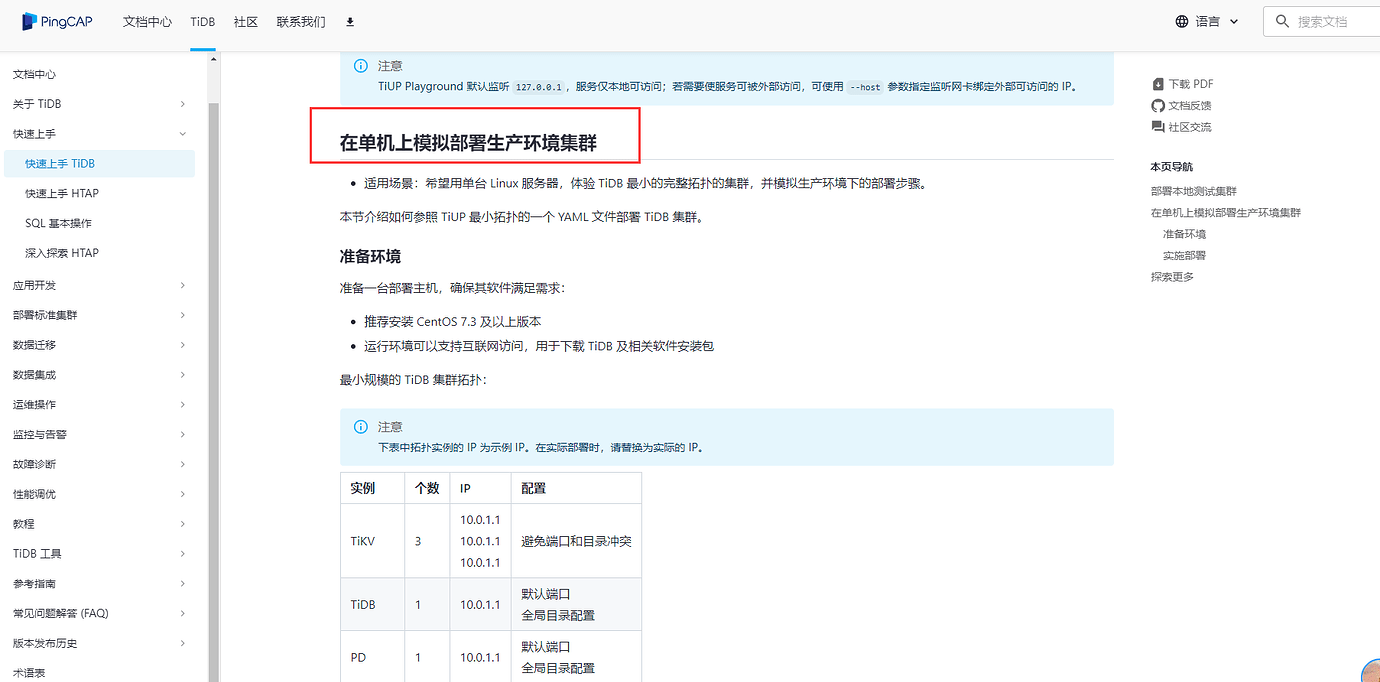Image resolution: width=1380 pixels, height=682 pixels.
Task: Expand 性能调优 sidebar section
Action: coord(182,494)
